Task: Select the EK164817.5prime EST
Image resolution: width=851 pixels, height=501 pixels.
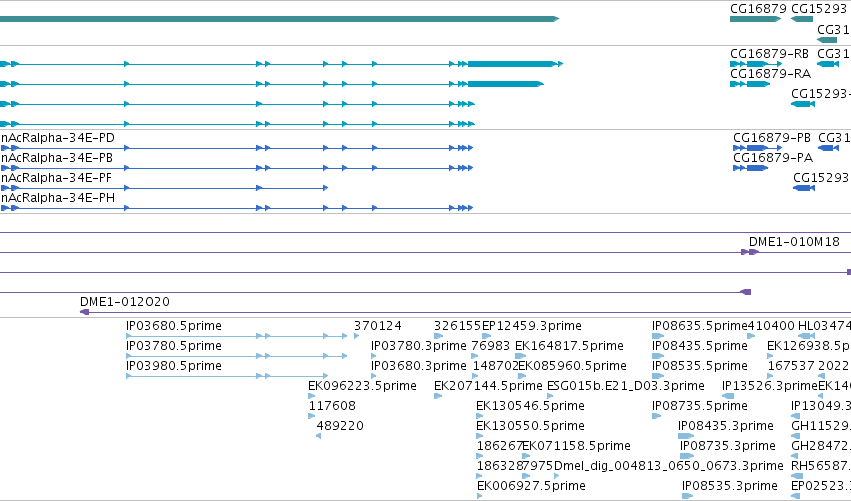Action: pos(520,356)
